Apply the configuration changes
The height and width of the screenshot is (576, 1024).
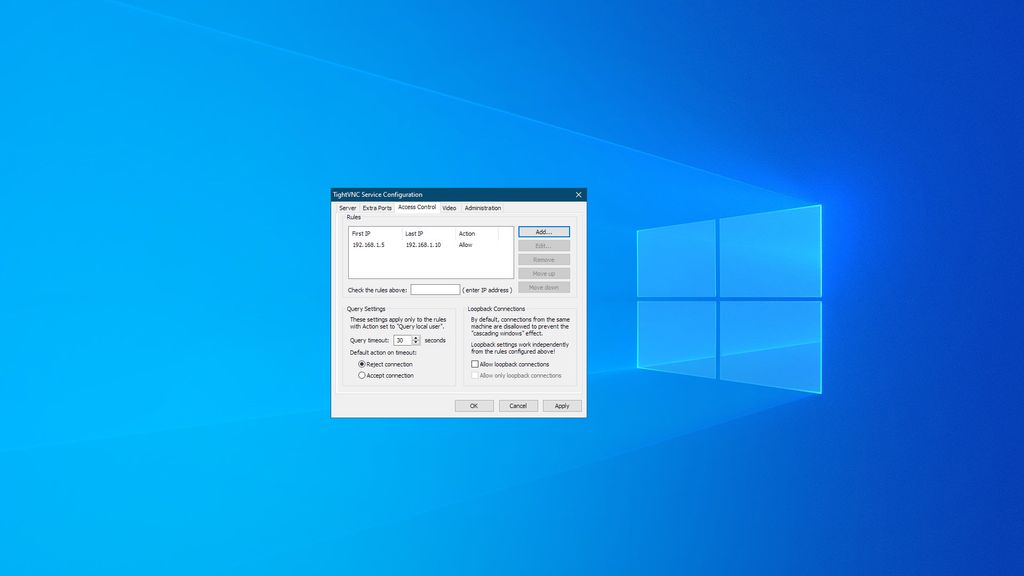(562, 406)
